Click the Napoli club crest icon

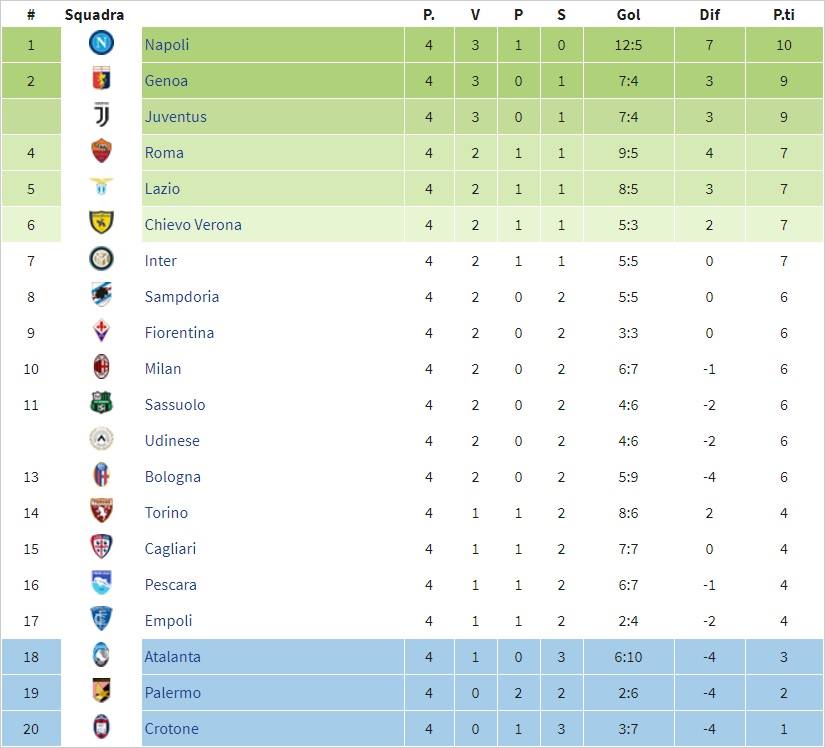click(101, 44)
